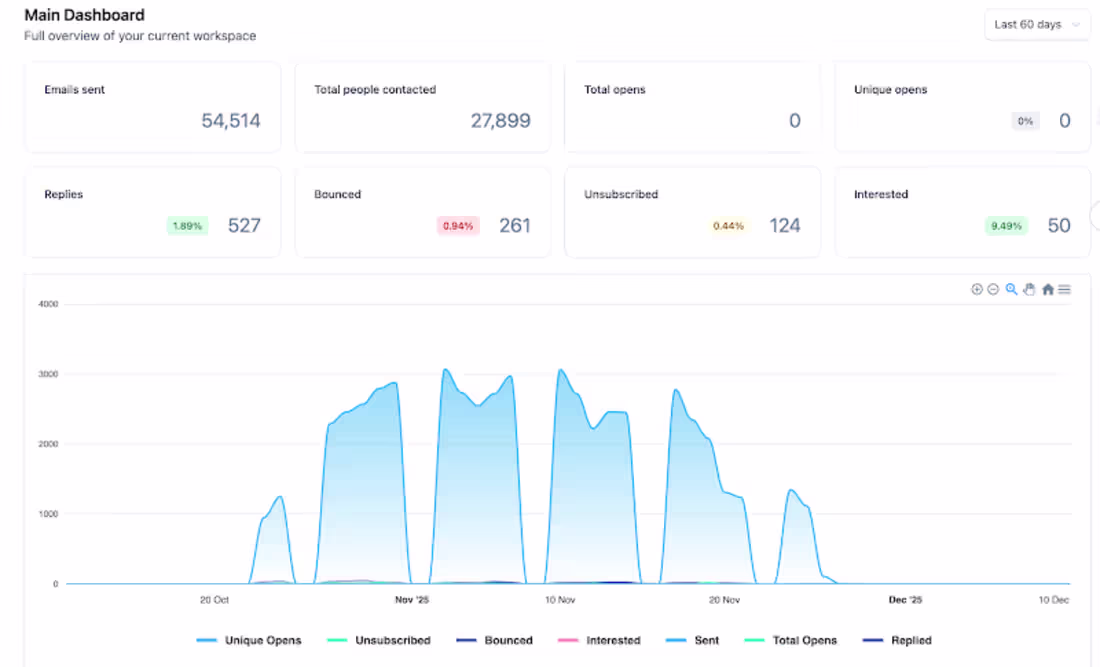Activate the hand panning tool
1100x667 pixels.
click(1029, 289)
